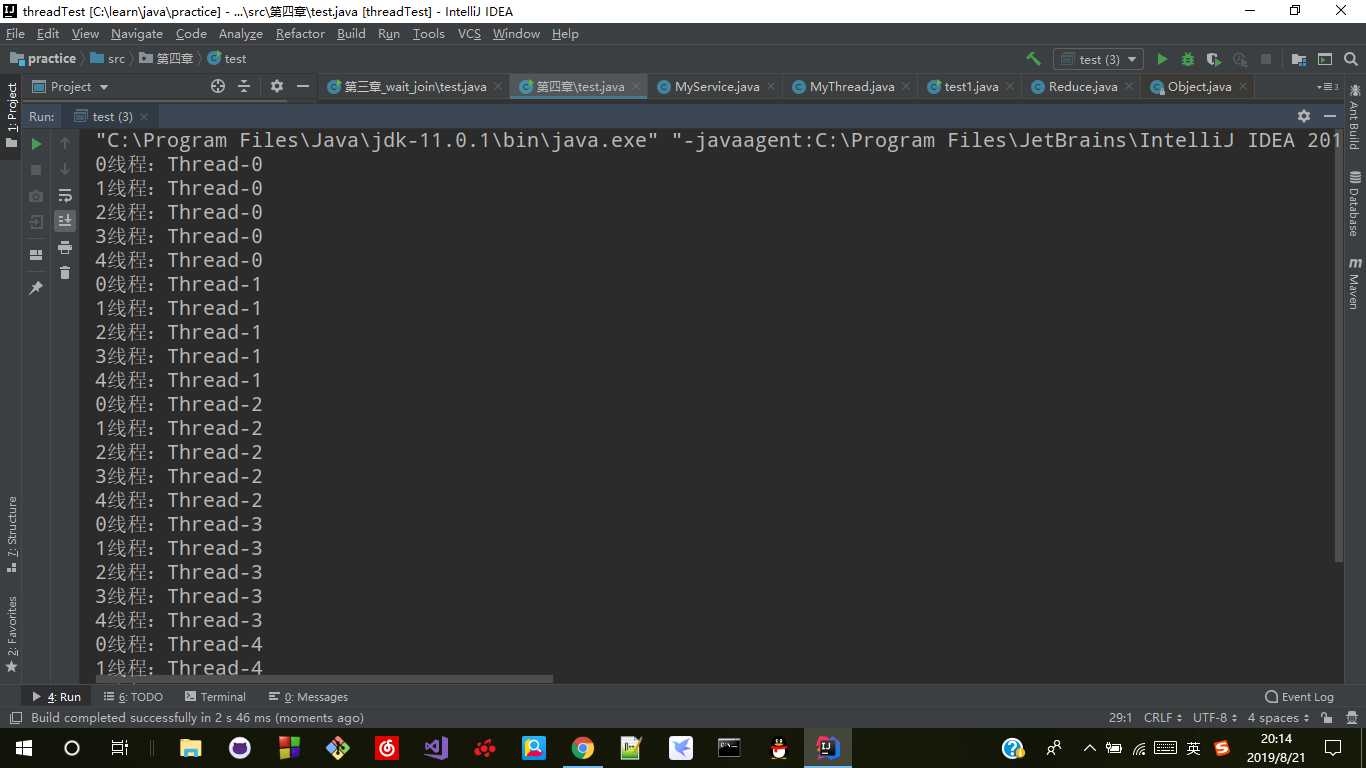Start debugging with the green bug icon
Screen dimensions: 1366x768
point(1188,59)
